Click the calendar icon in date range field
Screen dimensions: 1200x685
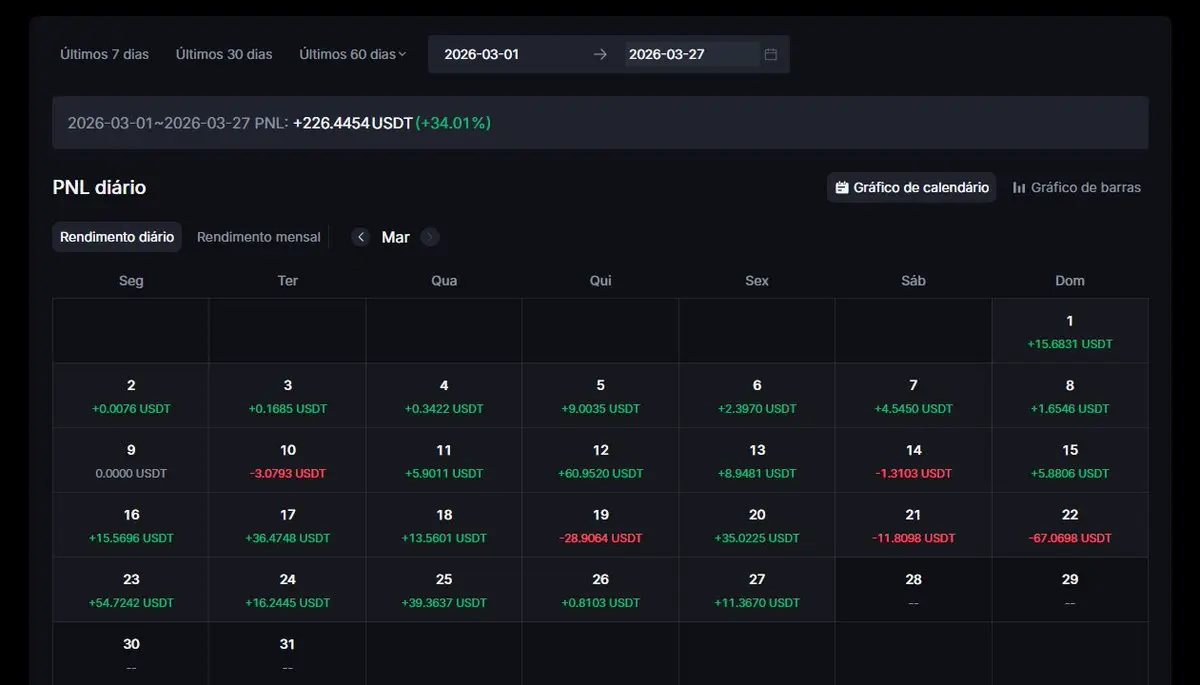point(770,54)
